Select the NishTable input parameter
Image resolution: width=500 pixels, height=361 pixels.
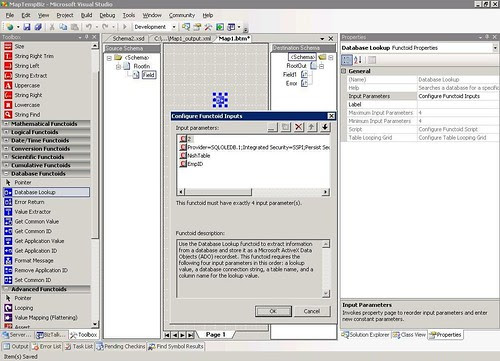195,156
